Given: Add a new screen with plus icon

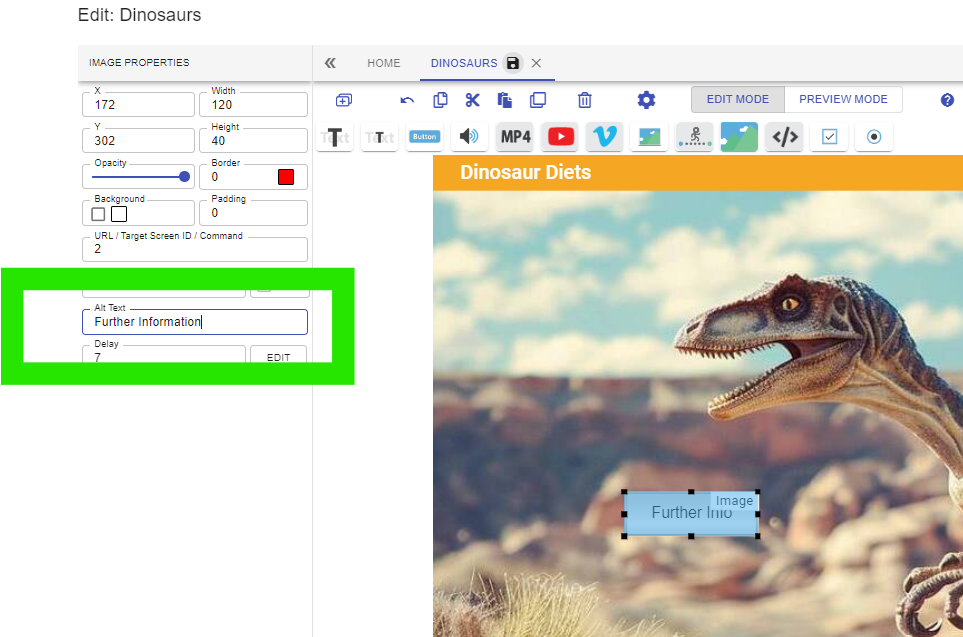Looking at the screenshot, I should tap(344, 100).
